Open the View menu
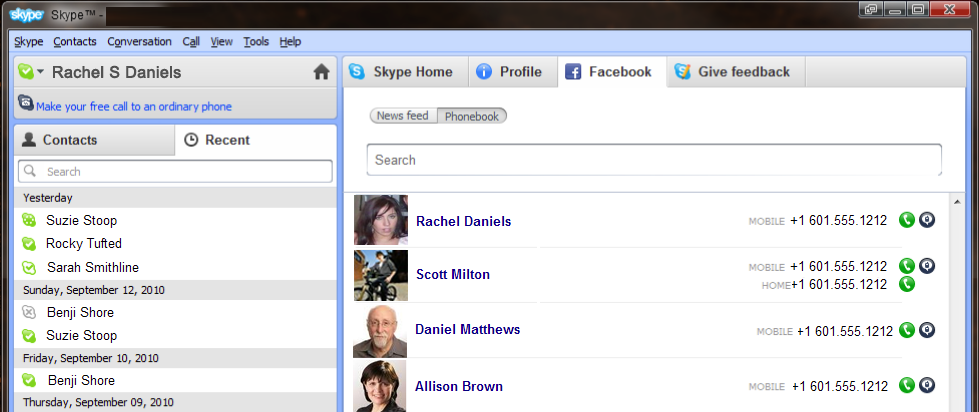The width and height of the screenshot is (979, 412). (222, 42)
